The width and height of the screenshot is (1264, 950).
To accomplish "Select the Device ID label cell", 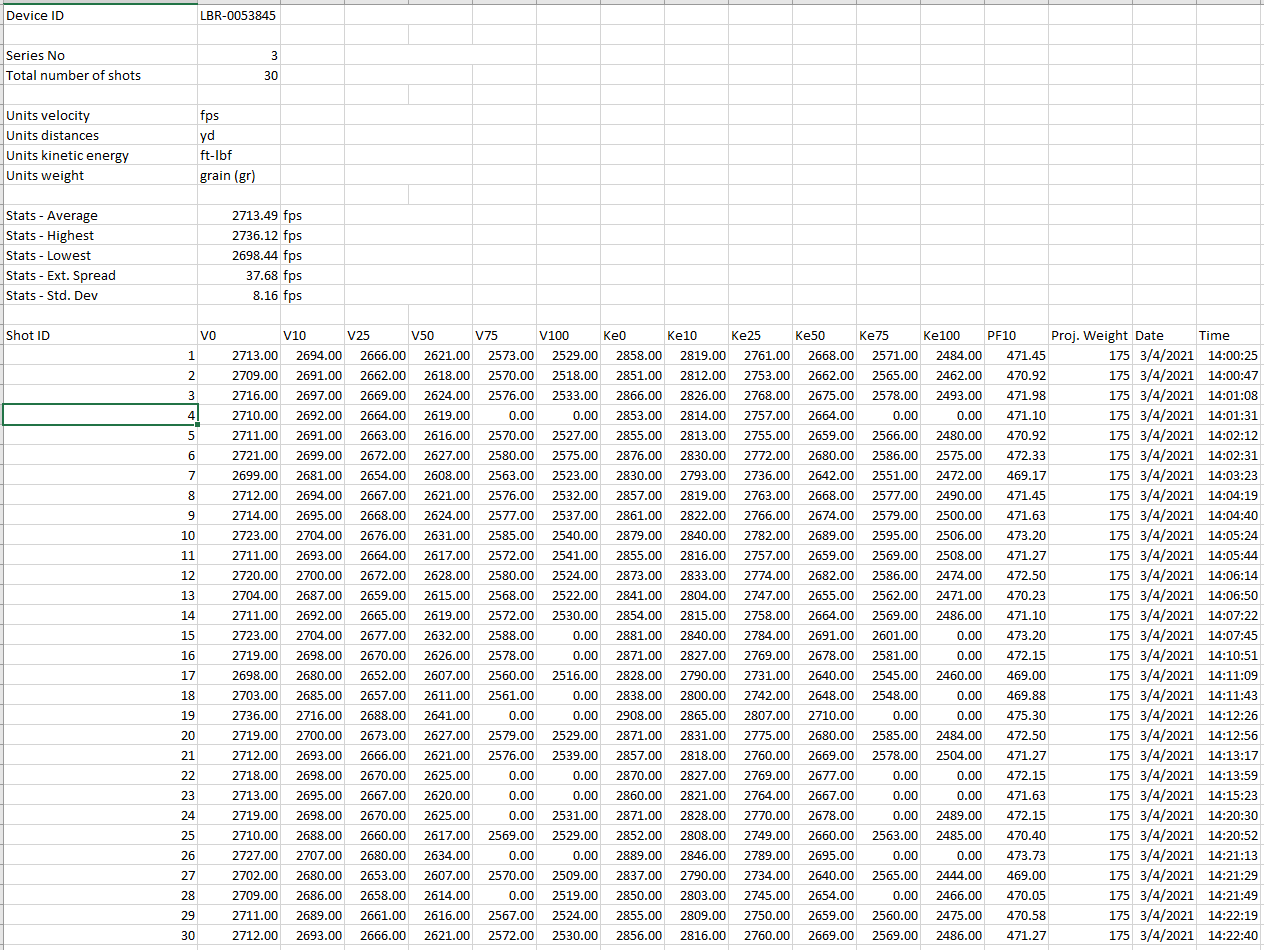I will coord(35,15).
